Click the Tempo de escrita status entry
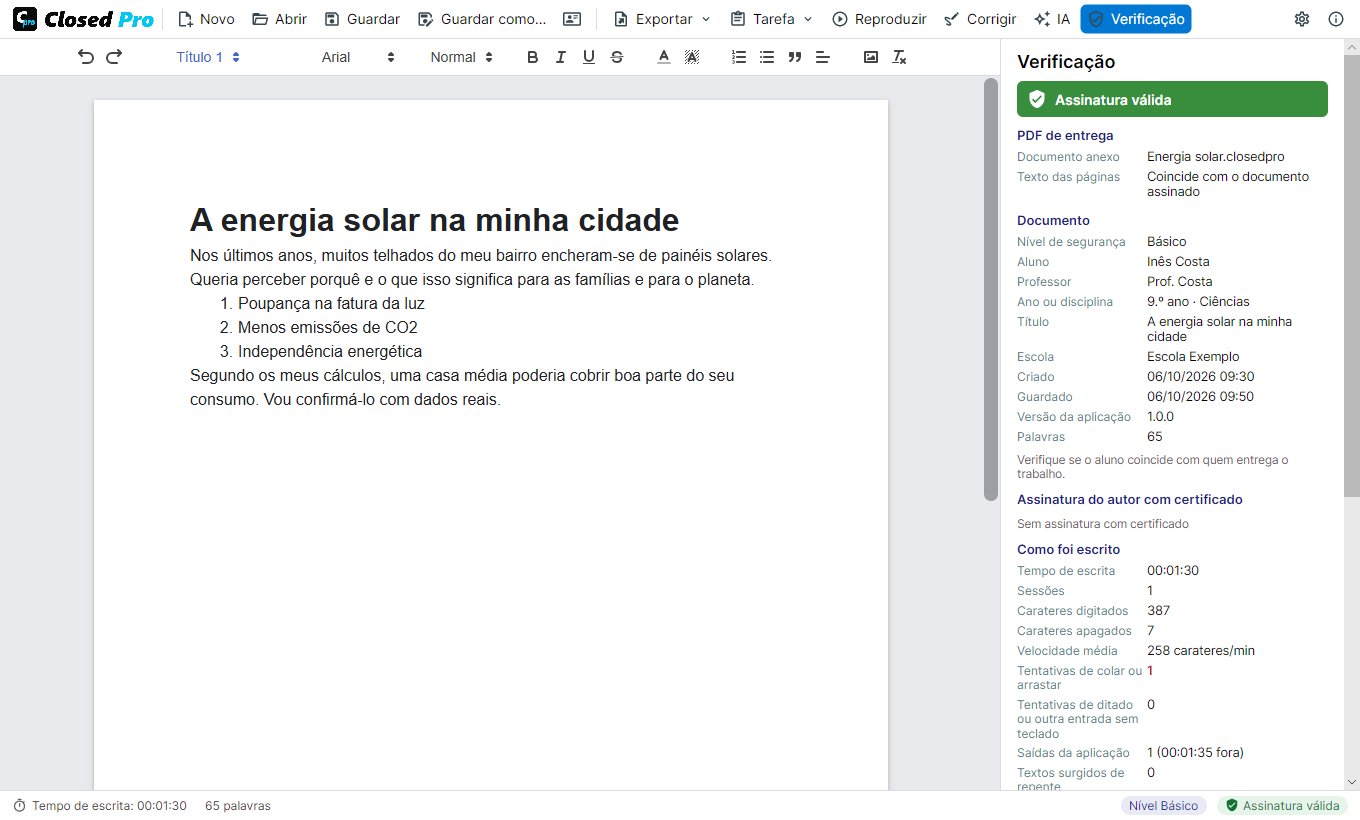 coord(100,805)
